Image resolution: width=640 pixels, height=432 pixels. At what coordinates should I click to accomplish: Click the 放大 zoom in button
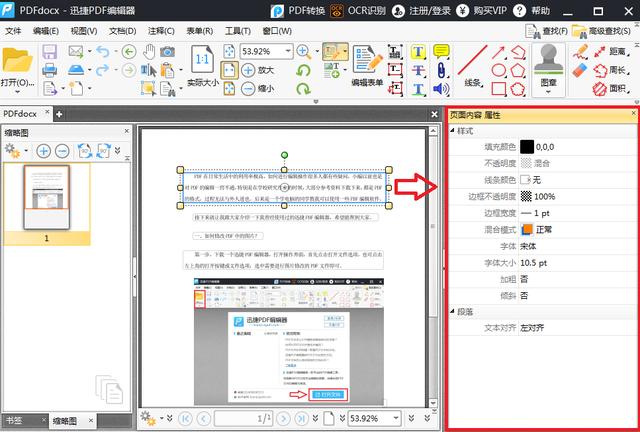[x=257, y=70]
